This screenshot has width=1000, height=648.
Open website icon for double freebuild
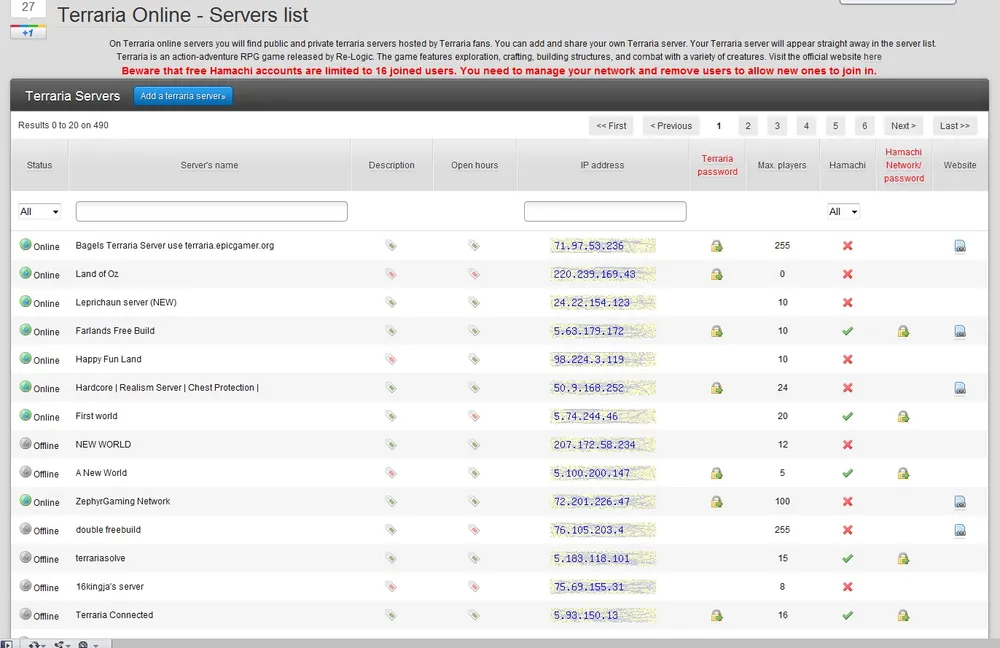tap(960, 530)
